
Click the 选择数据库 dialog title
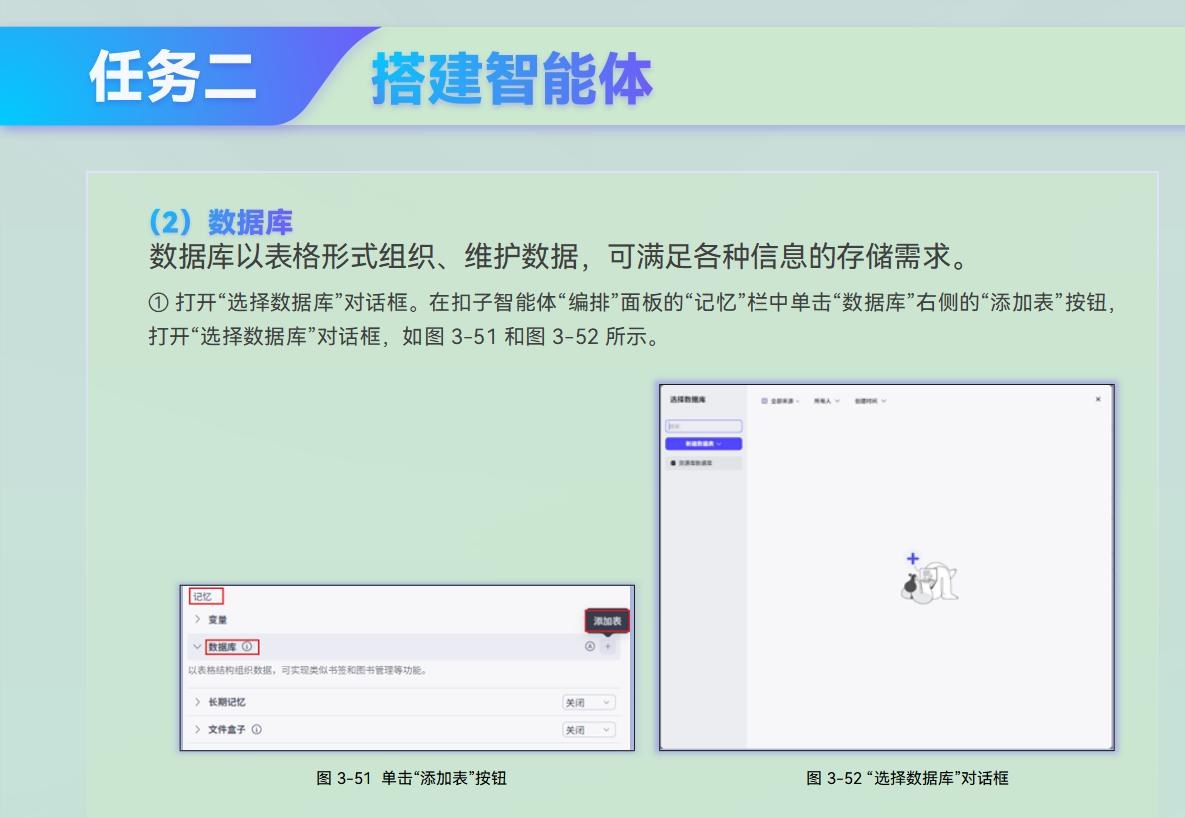688,399
